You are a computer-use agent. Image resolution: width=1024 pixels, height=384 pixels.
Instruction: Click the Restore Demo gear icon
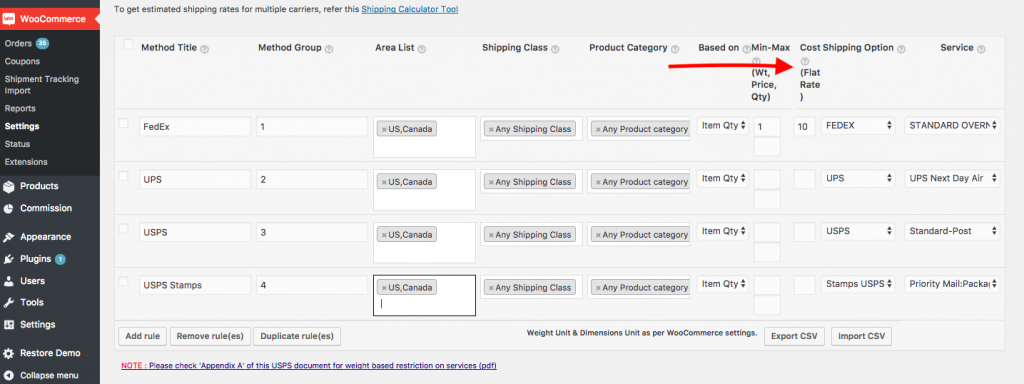click(x=8, y=353)
